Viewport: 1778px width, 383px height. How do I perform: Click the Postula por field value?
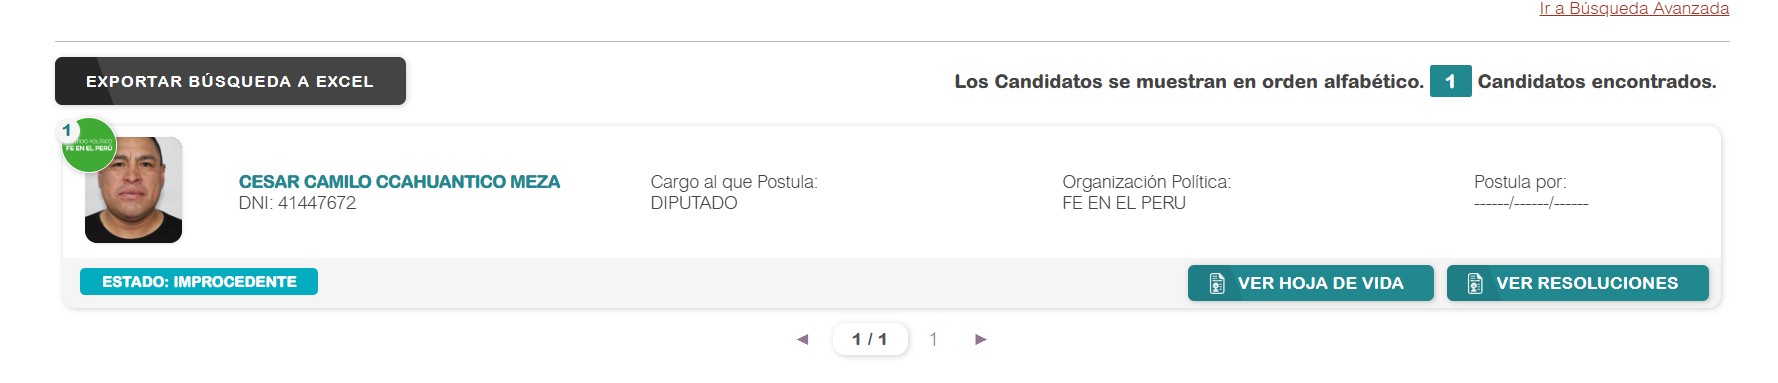point(1531,203)
